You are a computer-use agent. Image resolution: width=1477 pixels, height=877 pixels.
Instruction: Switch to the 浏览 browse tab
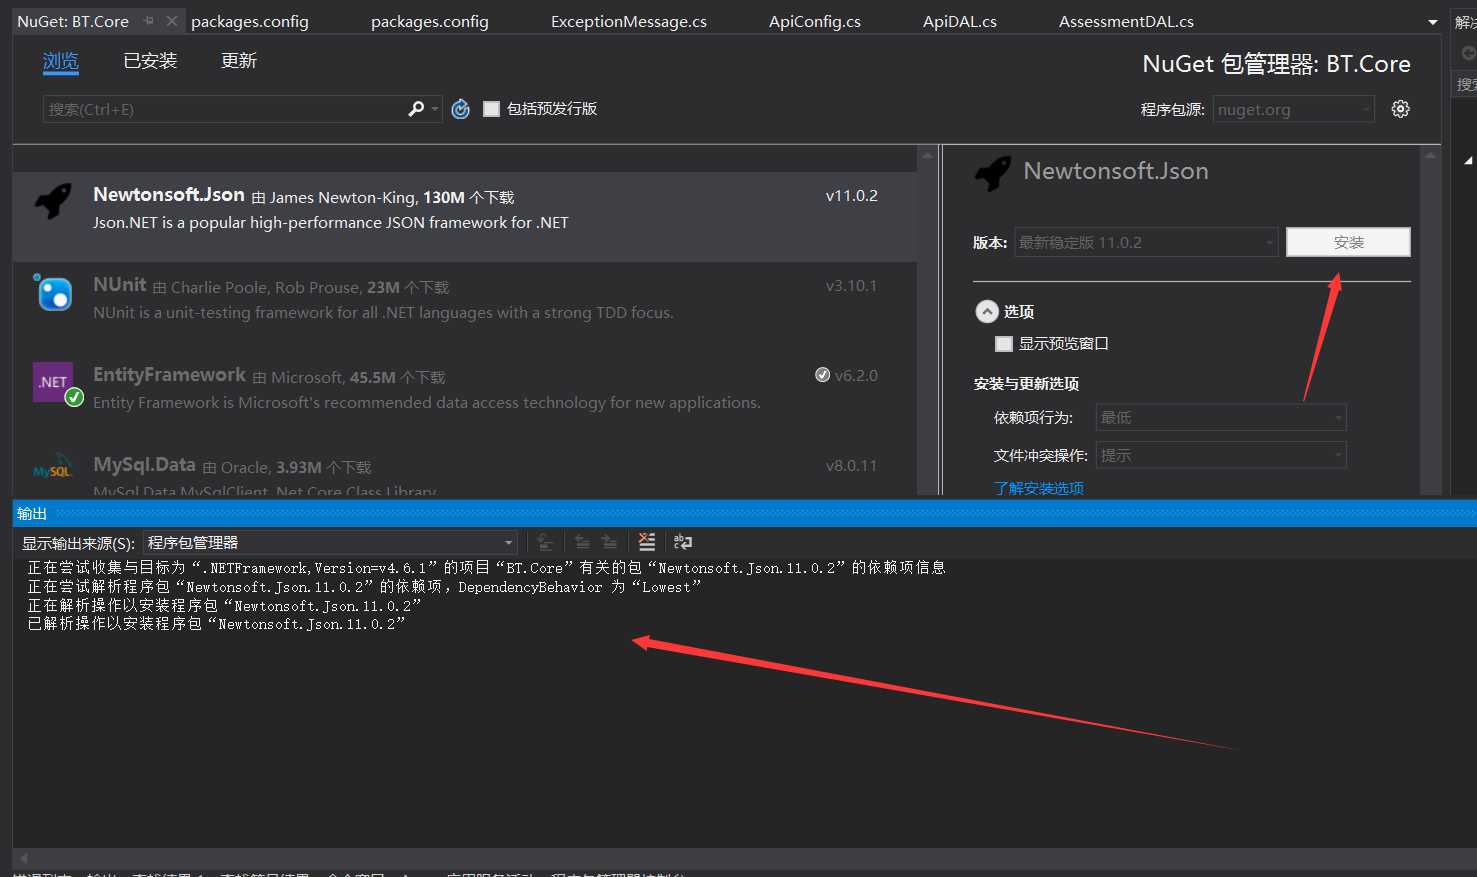pyautogui.click(x=60, y=61)
